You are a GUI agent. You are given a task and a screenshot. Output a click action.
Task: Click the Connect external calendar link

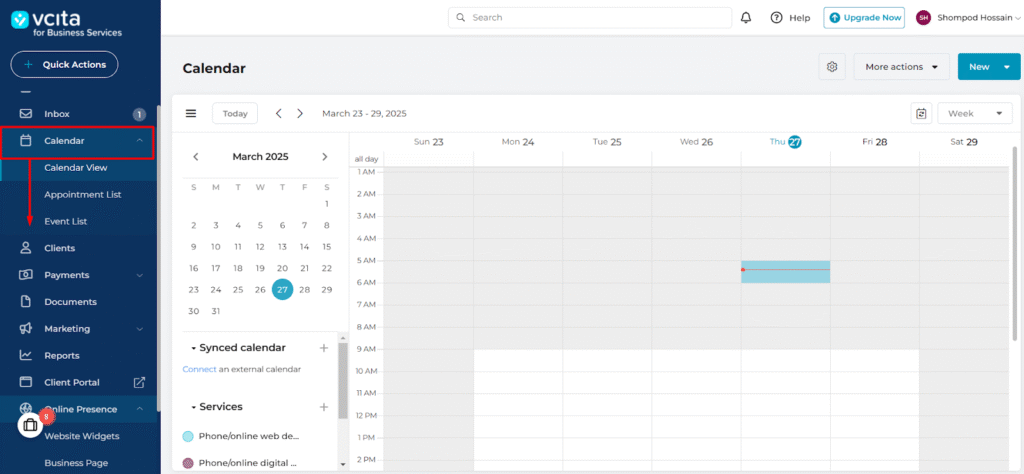(199, 369)
